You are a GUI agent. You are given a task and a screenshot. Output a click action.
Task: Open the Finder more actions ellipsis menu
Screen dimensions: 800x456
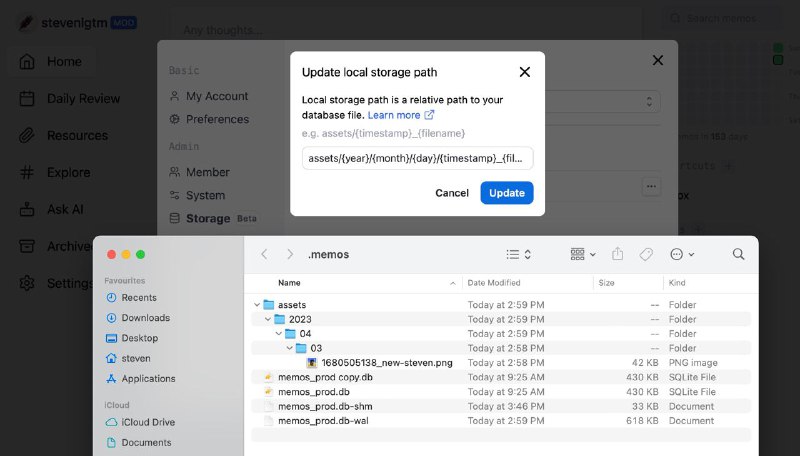682,255
